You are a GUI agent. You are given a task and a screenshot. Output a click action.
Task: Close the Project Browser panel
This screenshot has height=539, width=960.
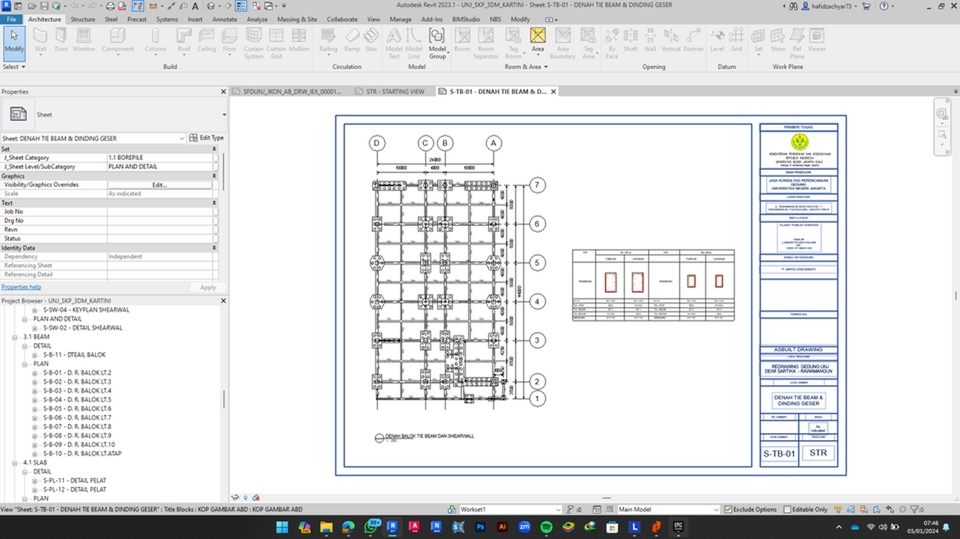(223, 301)
